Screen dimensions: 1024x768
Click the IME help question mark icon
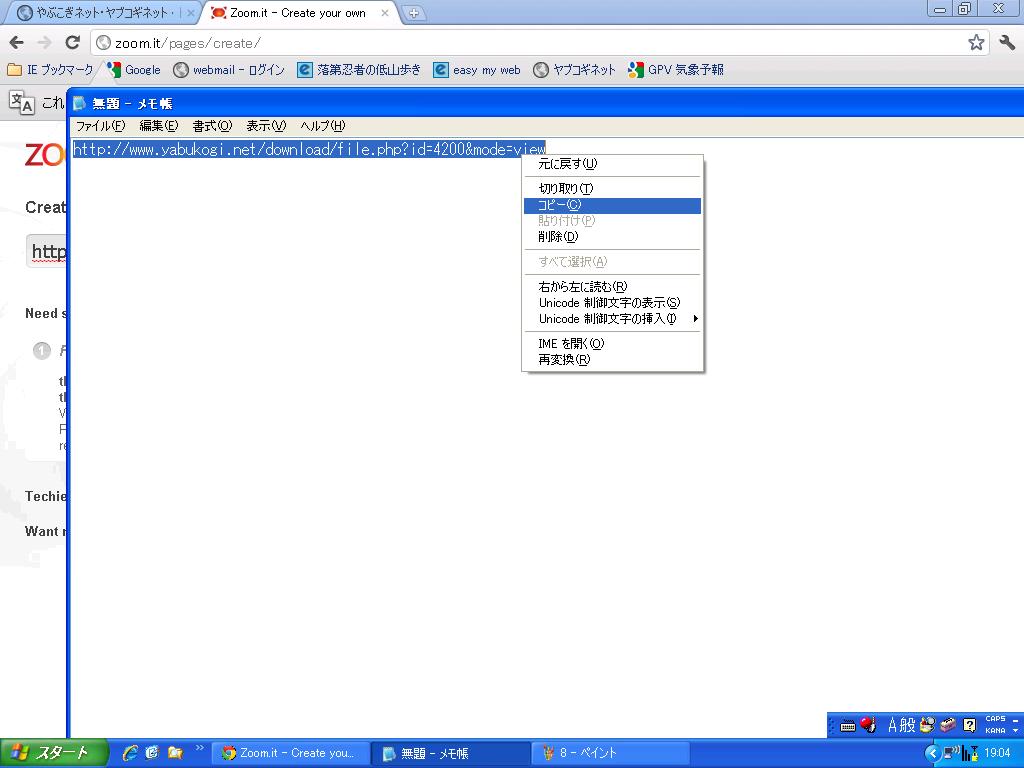[x=969, y=725]
